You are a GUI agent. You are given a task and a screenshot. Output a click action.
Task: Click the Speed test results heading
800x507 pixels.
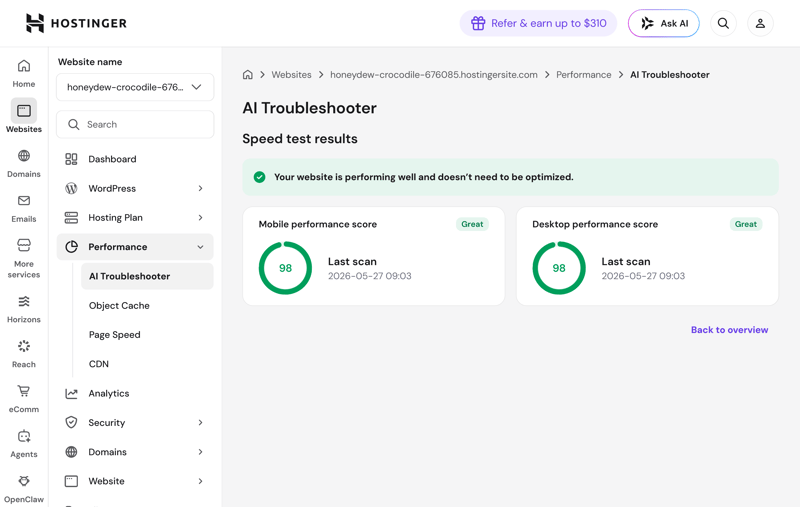300,139
